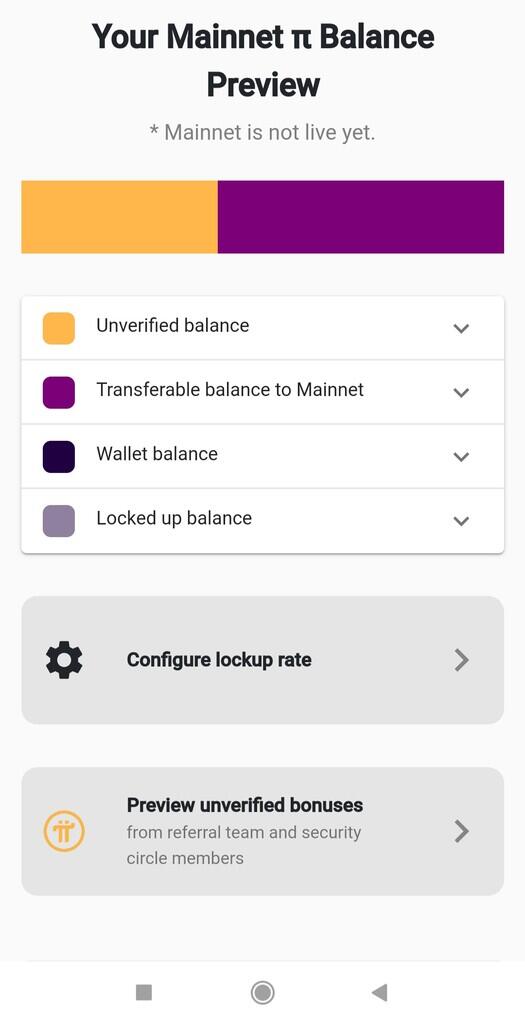Click the orange Unverified balance swatch
525x1024 pixels.
(59, 328)
